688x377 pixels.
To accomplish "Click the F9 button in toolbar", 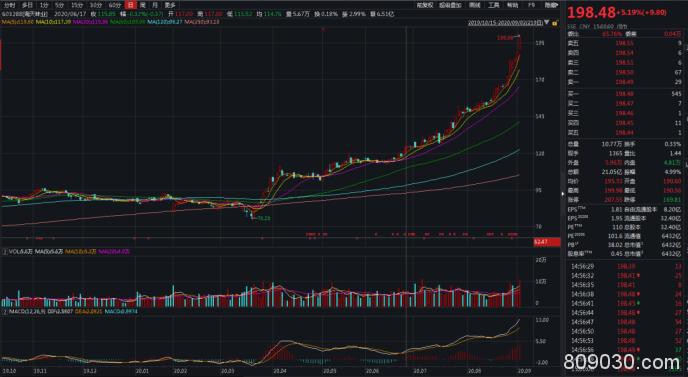I will [x=531, y=5].
